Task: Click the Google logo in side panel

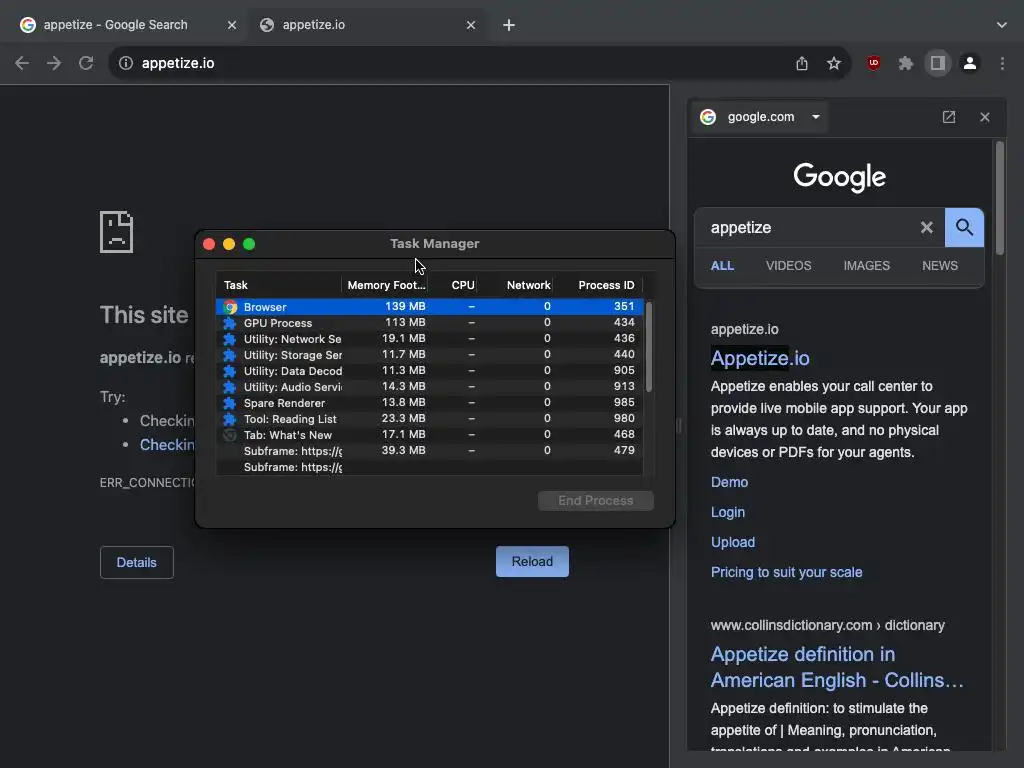Action: (x=839, y=177)
